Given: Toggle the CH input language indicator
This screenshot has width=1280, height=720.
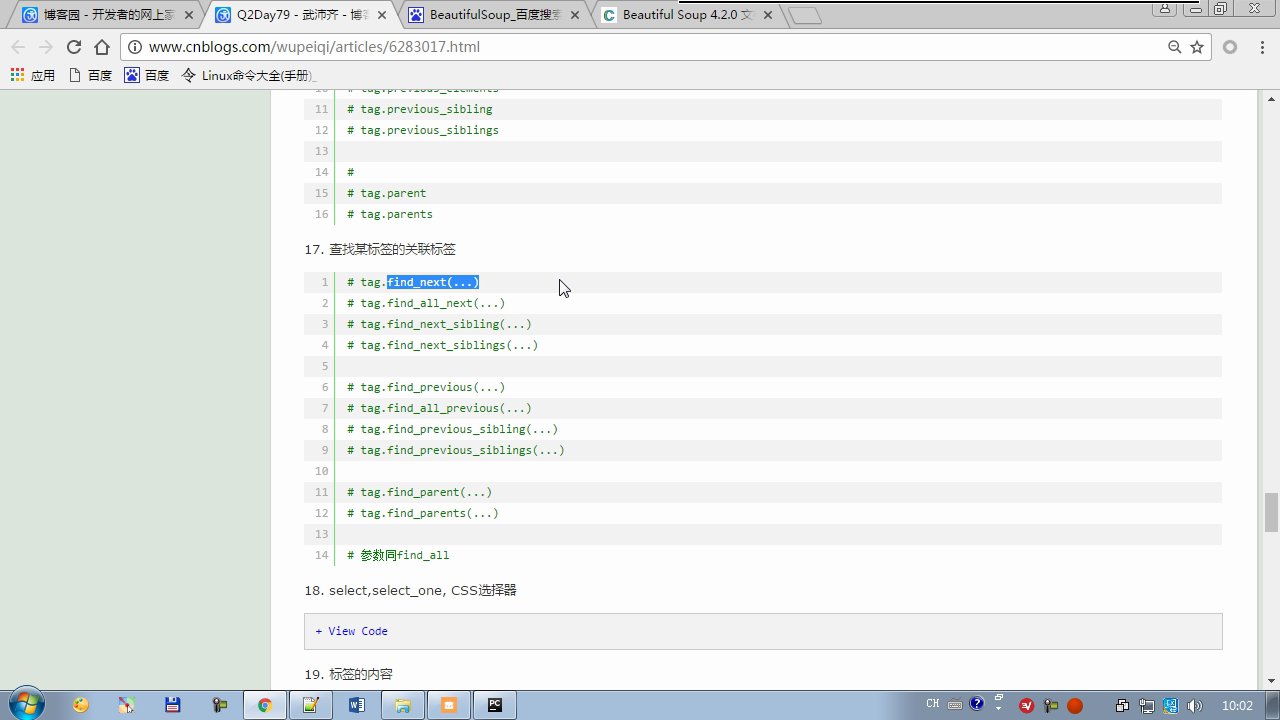Looking at the screenshot, I should coord(932,704).
